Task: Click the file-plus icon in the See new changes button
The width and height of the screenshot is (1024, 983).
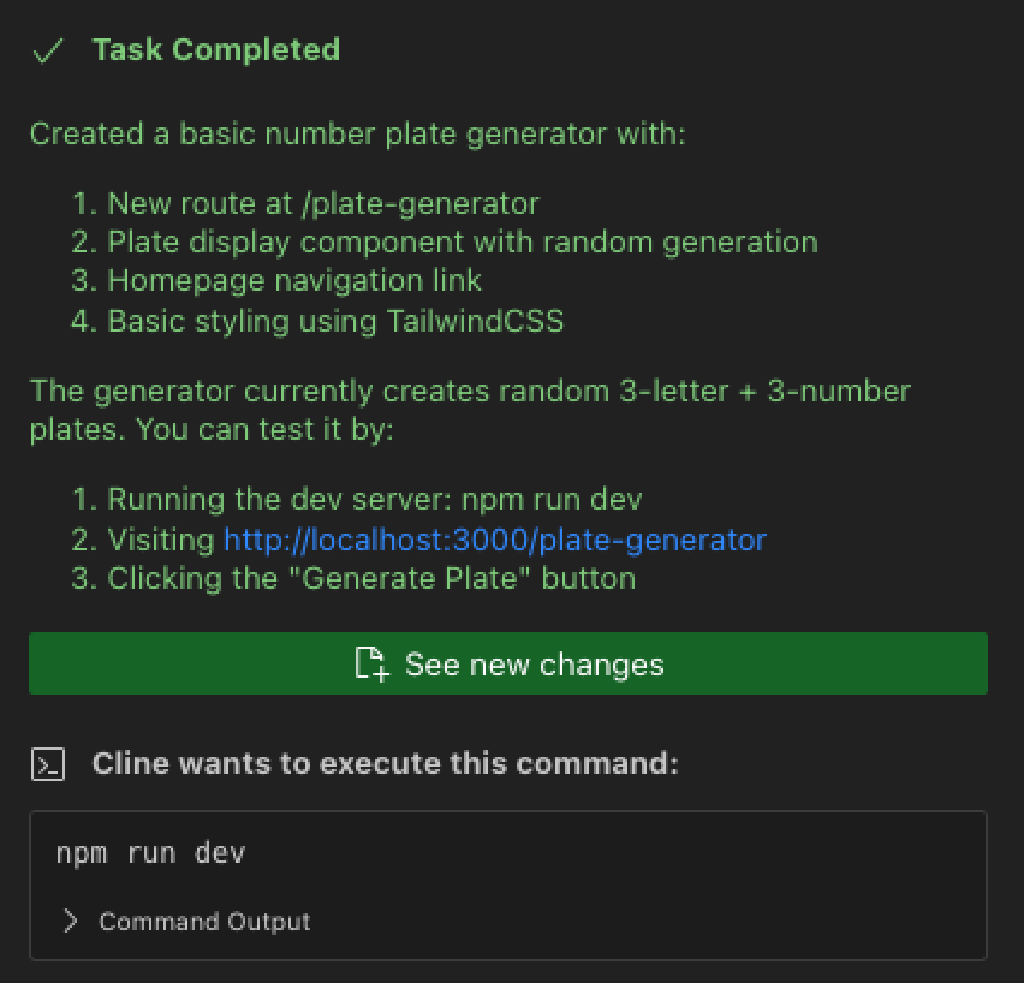Action: point(372,665)
